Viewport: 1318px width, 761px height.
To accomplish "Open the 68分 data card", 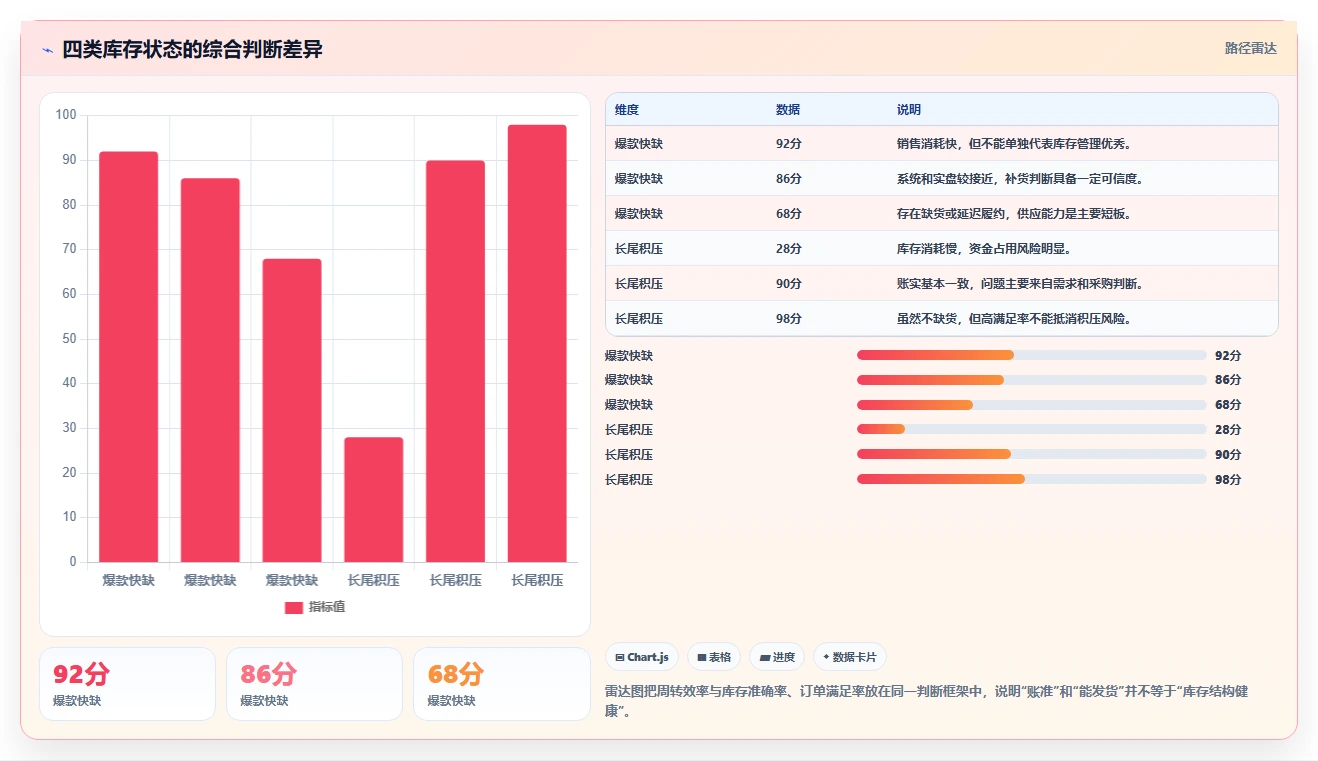I will coord(501,684).
